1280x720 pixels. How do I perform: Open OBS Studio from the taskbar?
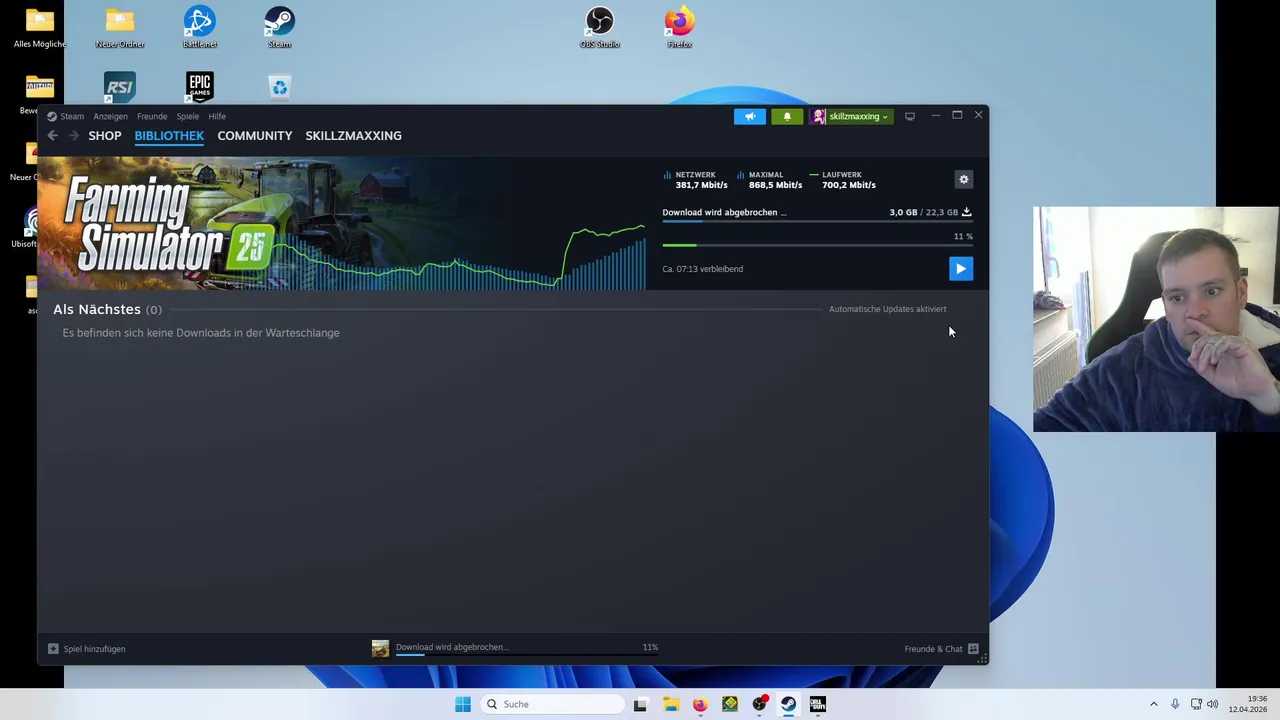click(760, 704)
